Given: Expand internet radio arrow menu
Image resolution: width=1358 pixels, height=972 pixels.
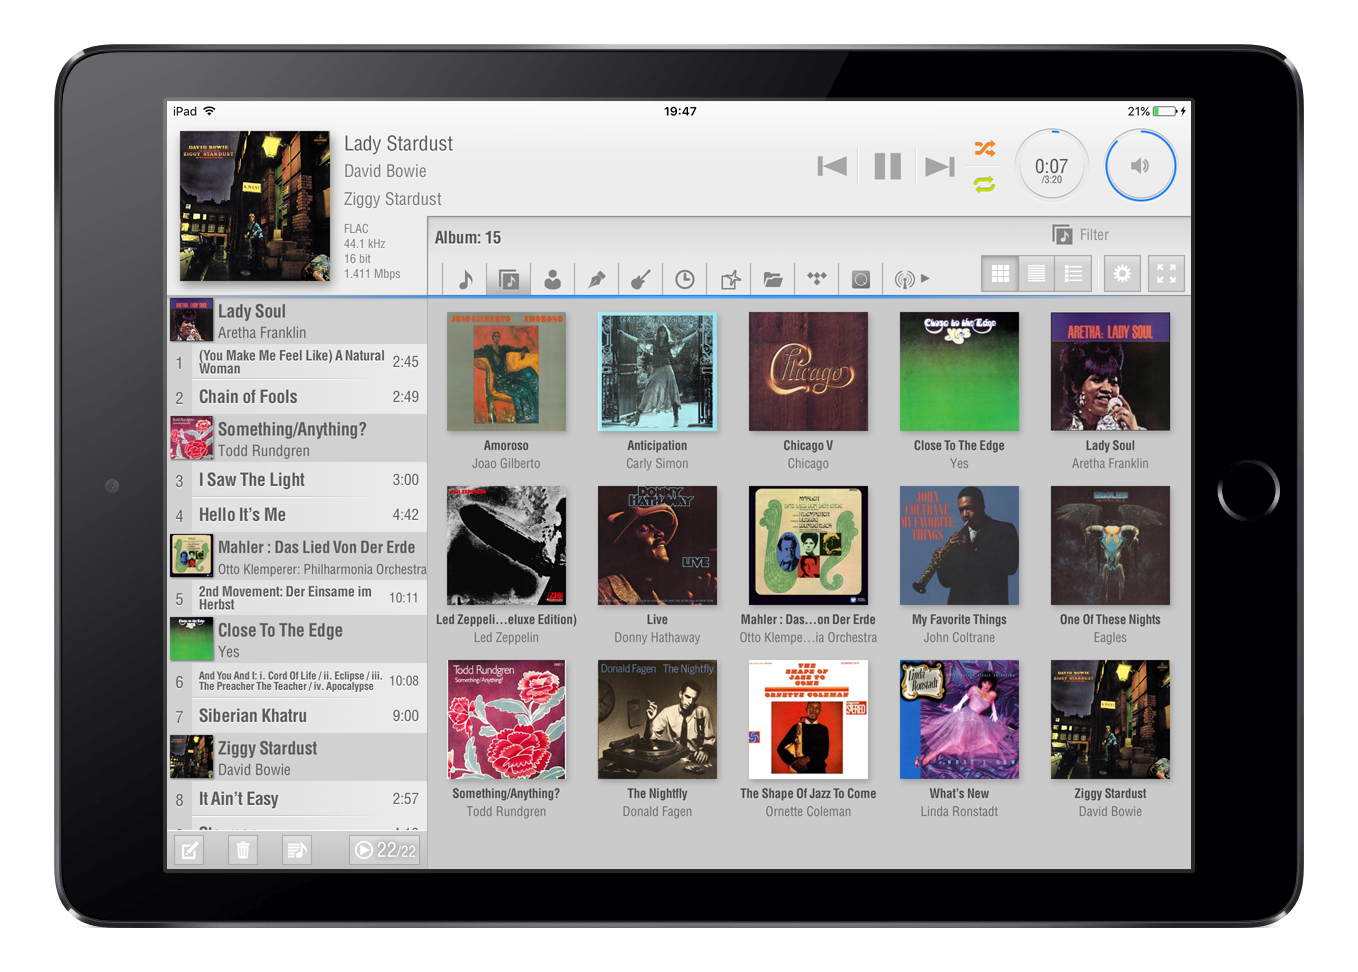Looking at the screenshot, I should 926,279.
